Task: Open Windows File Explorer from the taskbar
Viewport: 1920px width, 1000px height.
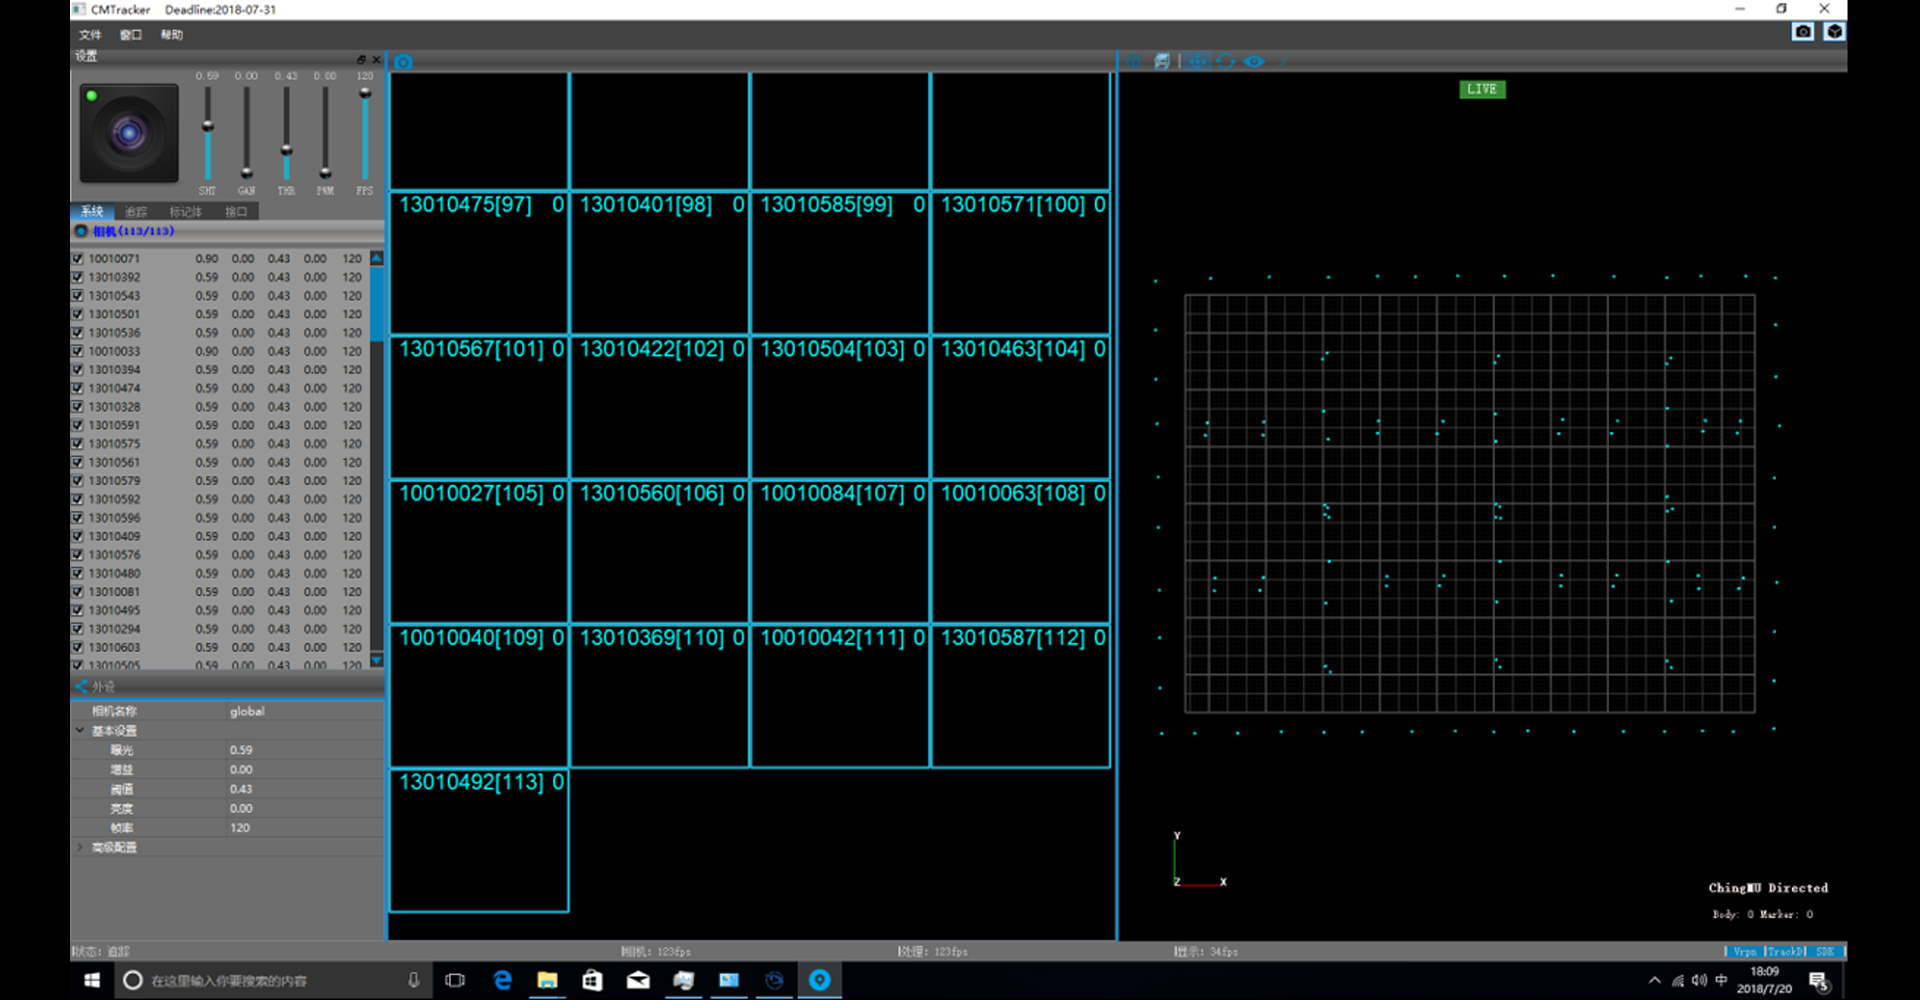Action: coord(547,980)
